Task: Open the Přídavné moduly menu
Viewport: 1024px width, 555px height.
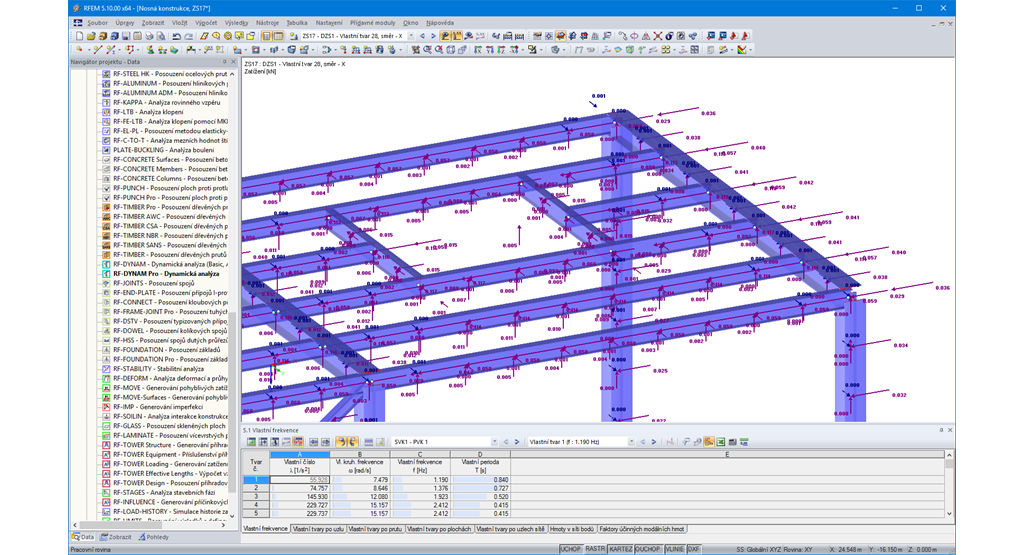Action: [372, 23]
